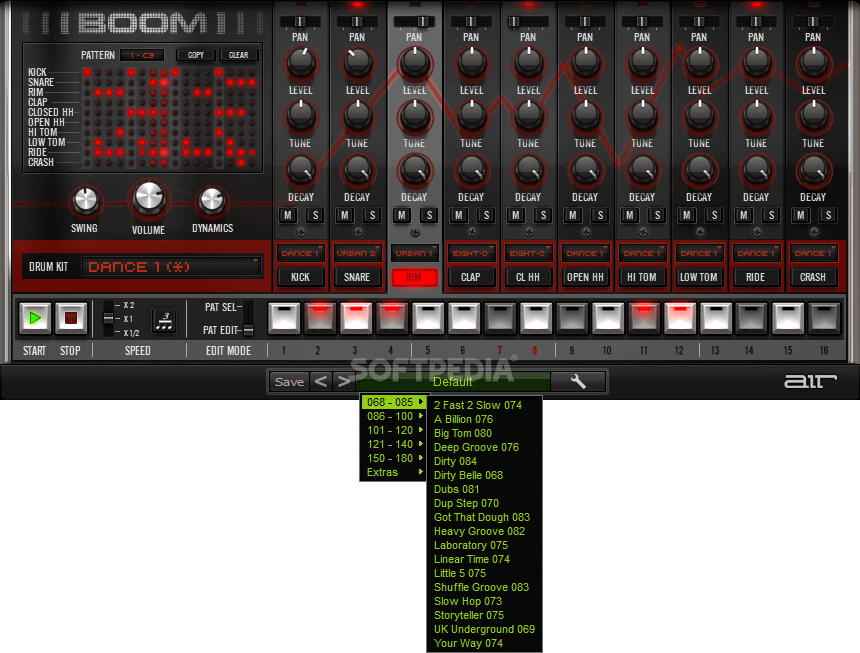Open Crash channel sound dropdown Dance 1
The width and height of the screenshot is (860, 653).
coord(813,253)
